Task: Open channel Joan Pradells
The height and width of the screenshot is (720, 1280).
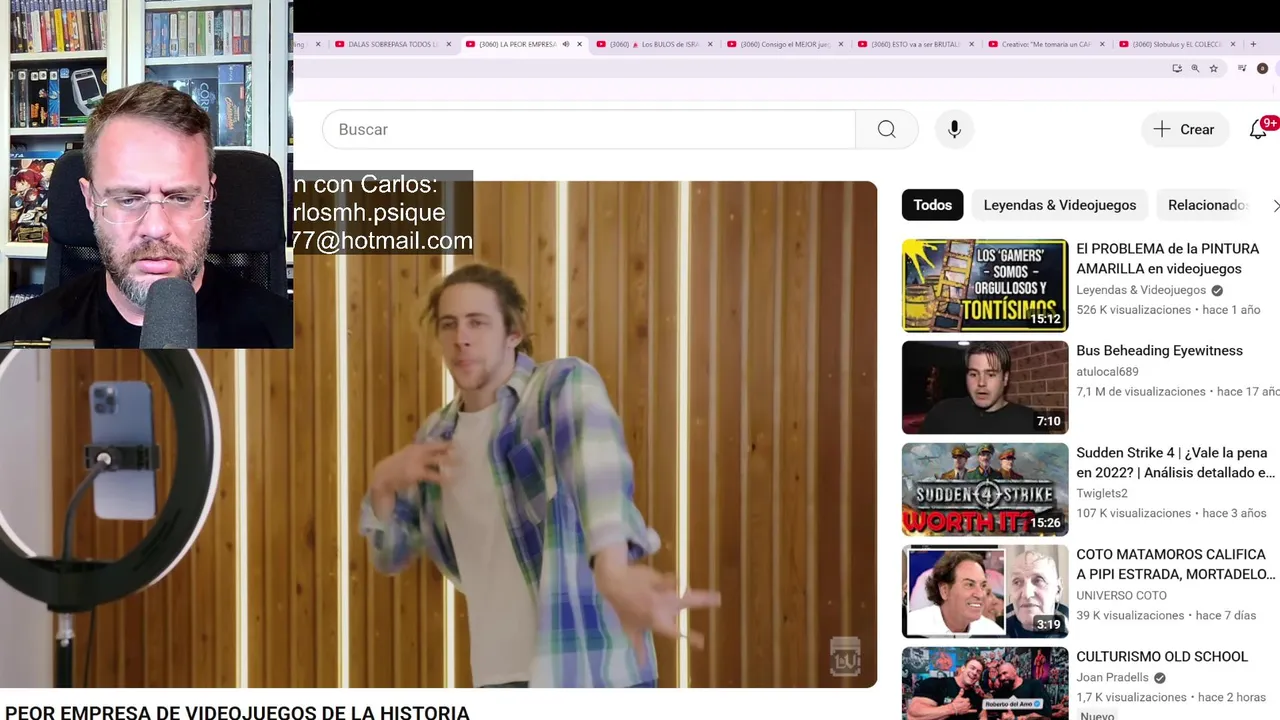Action: pyautogui.click(x=1112, y=677)
